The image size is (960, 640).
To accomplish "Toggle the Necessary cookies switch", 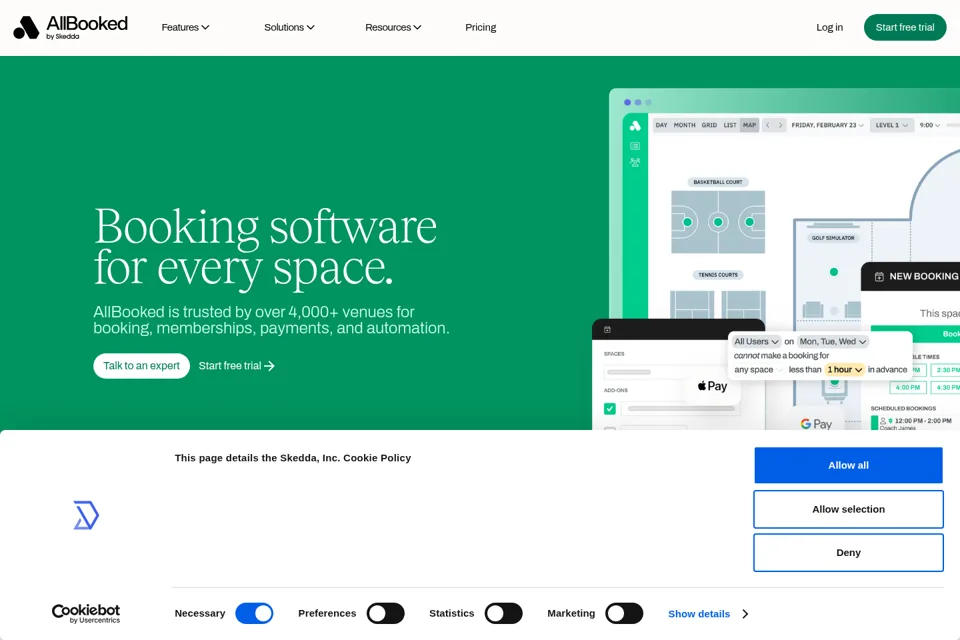I will click(x=255, y=613).
